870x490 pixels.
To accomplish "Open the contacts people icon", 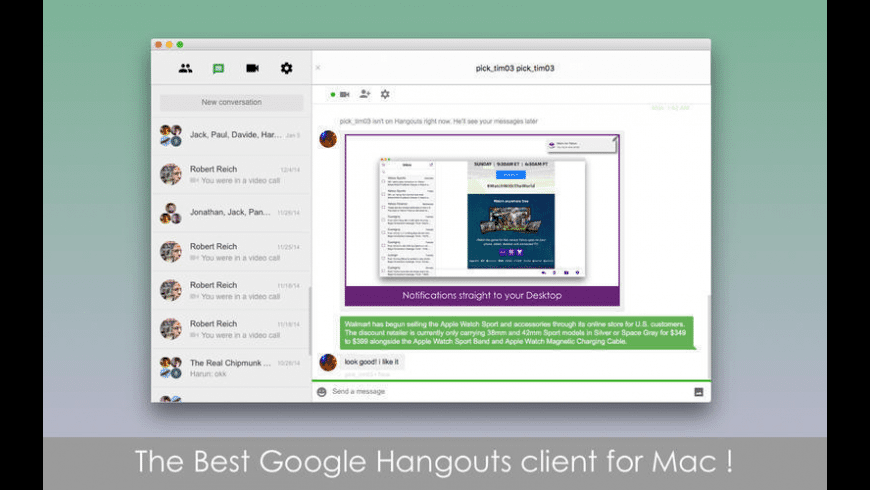I will tap(185, 68).
